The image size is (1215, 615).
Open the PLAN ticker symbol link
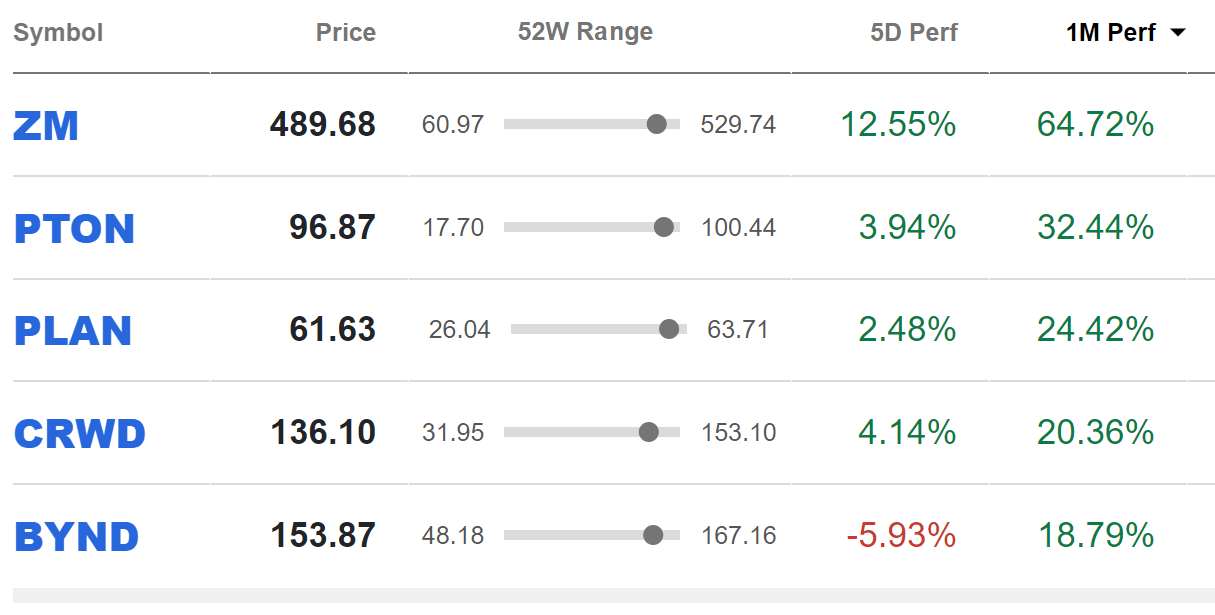pos(73,331)
